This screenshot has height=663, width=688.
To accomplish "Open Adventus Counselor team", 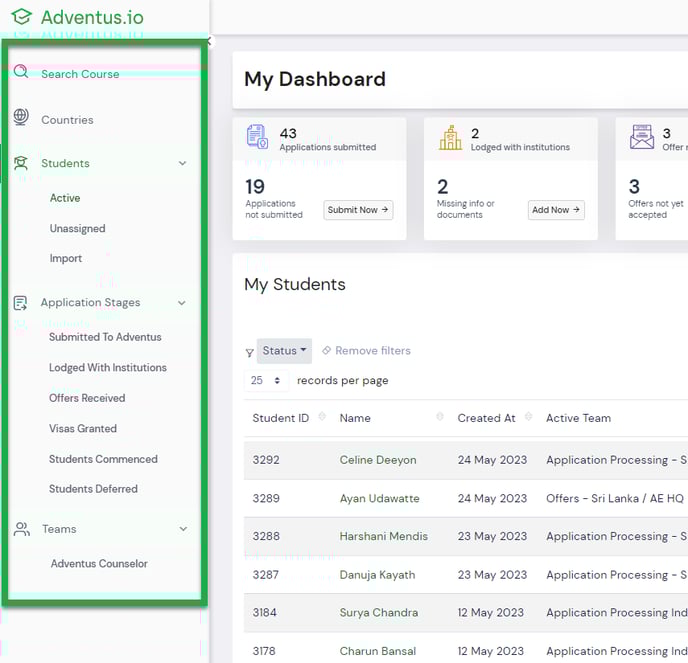I will (x=99, y=563).
